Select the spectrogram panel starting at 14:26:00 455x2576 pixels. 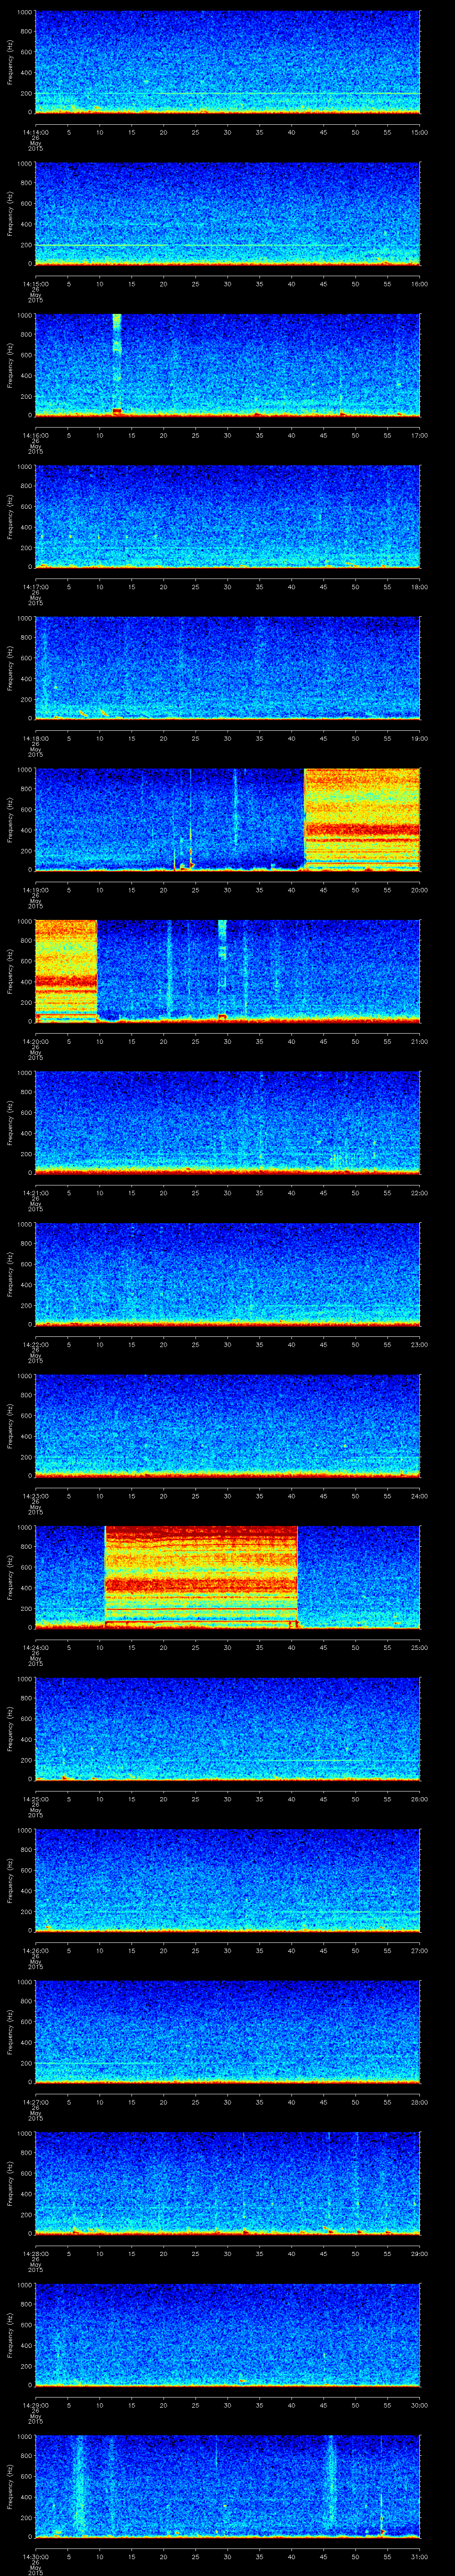[227, 1880]
